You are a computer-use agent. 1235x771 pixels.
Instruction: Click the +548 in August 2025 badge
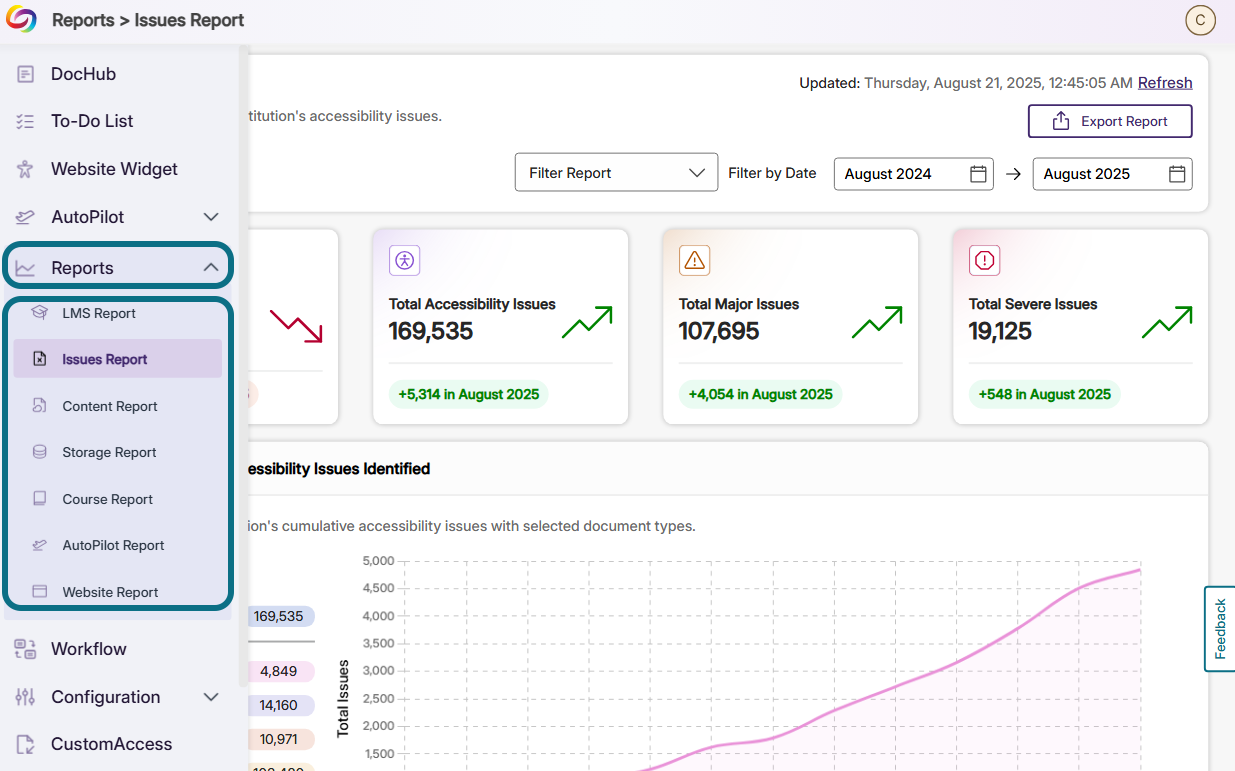click(1045, 394)
